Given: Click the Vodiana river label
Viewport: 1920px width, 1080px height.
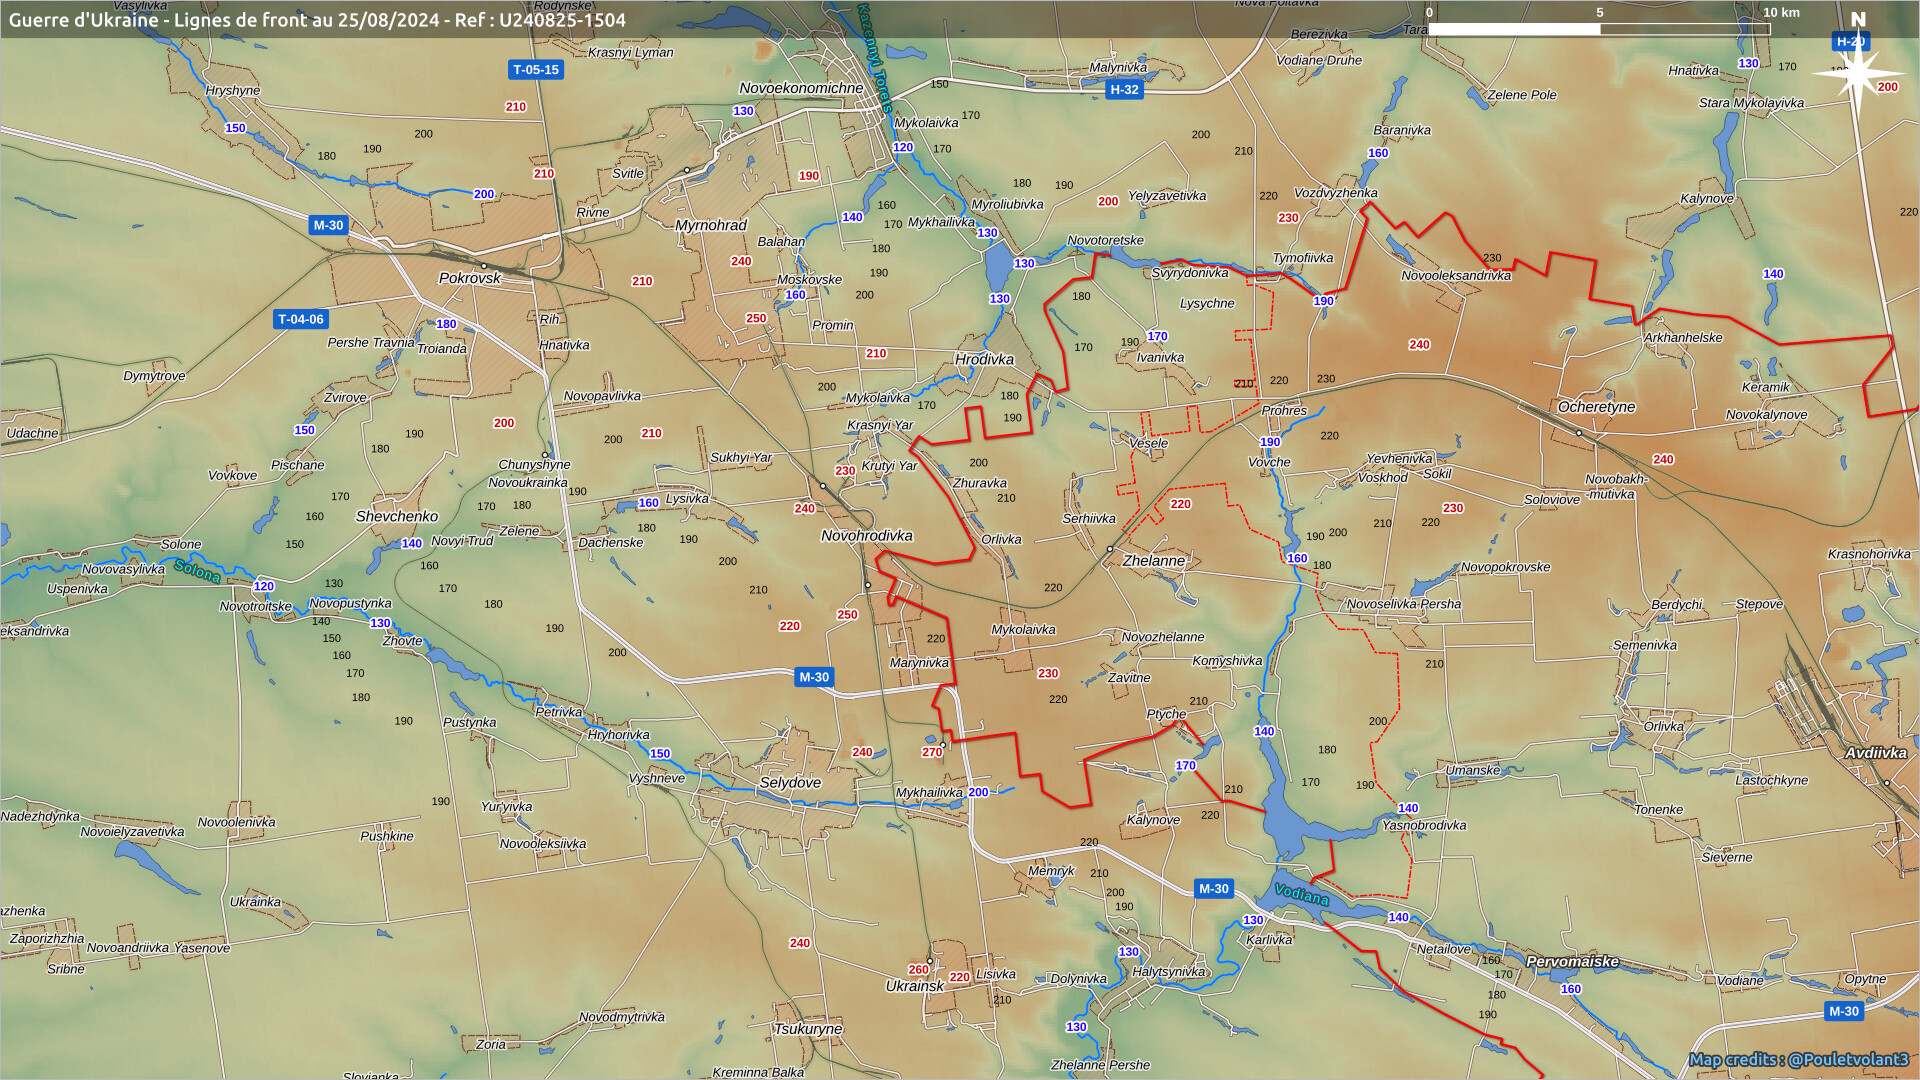Looking at the screenshot, I should 1301,894.
